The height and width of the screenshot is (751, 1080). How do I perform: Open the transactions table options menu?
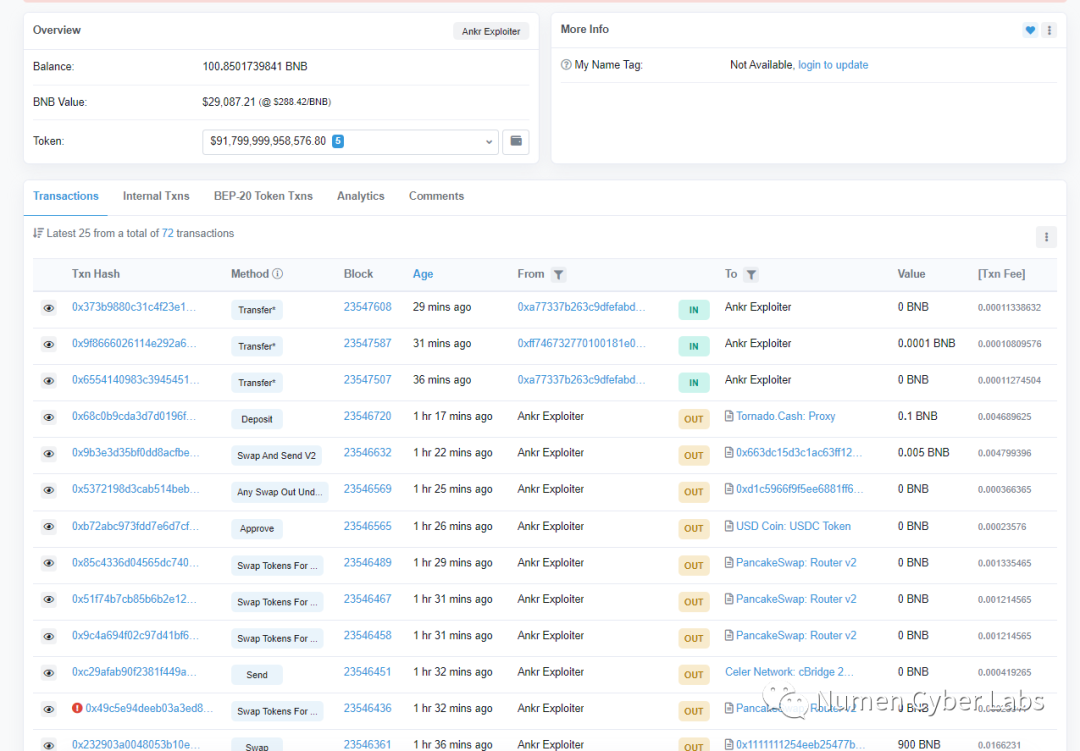click(x=1046, y=237)
